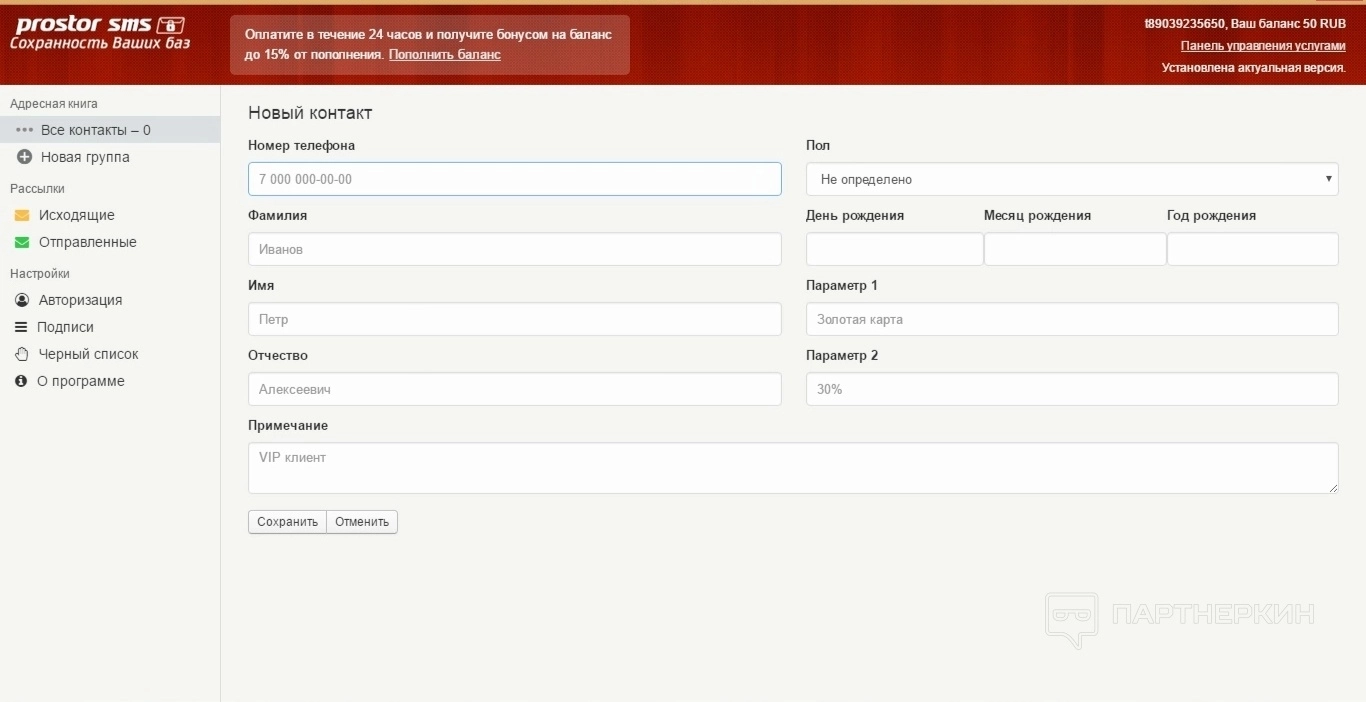The width and height of the screenshot is (1366, 702).
Task: Click Установлена актуальная версия text
Action: point(1254,68)
